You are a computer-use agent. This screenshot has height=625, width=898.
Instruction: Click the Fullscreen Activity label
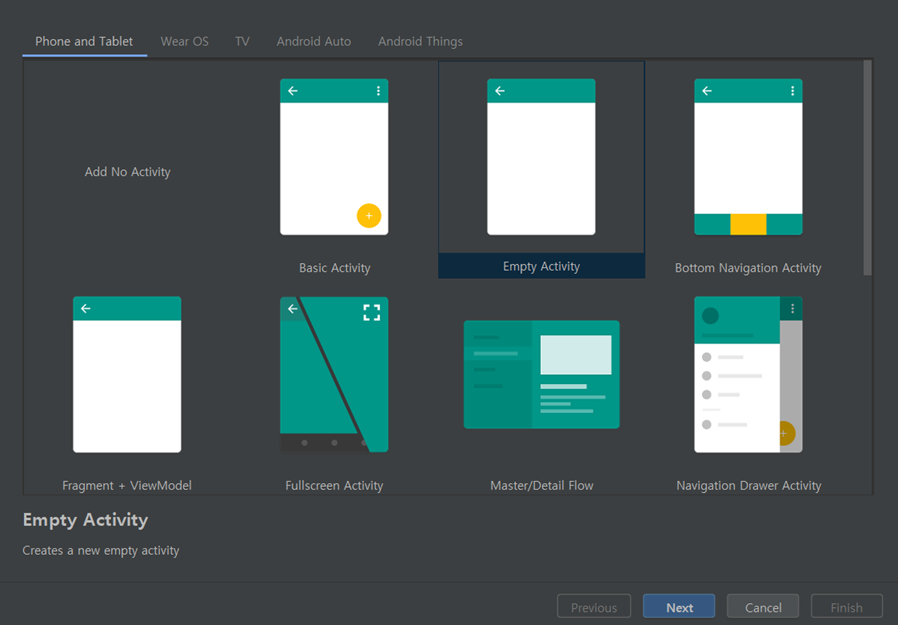[x=334, y=486]
